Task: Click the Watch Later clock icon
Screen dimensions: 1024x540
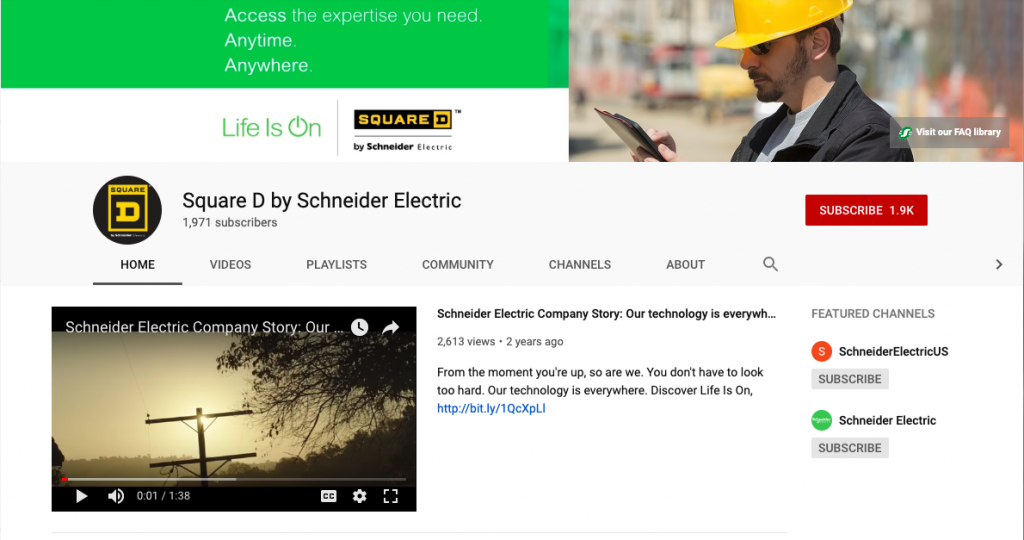Action: (x=359, y=327)
